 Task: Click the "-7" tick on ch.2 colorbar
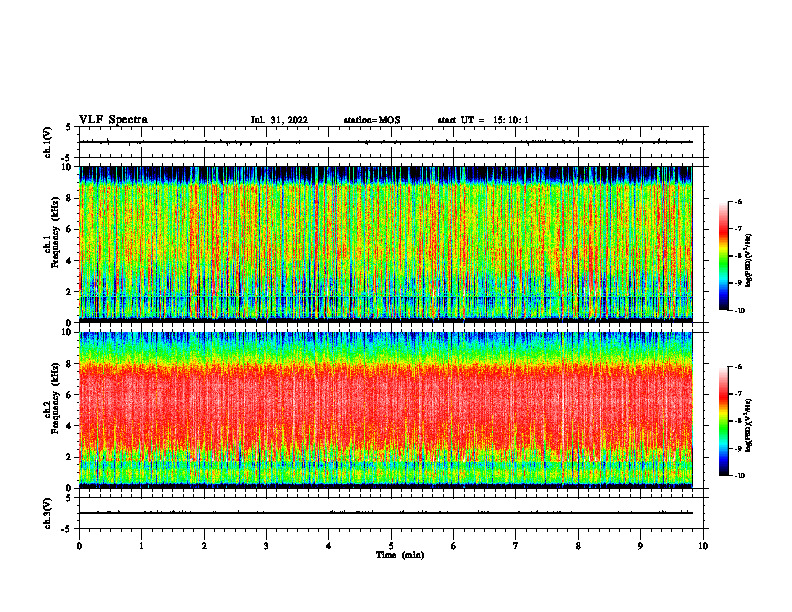(x=738, y=394)
